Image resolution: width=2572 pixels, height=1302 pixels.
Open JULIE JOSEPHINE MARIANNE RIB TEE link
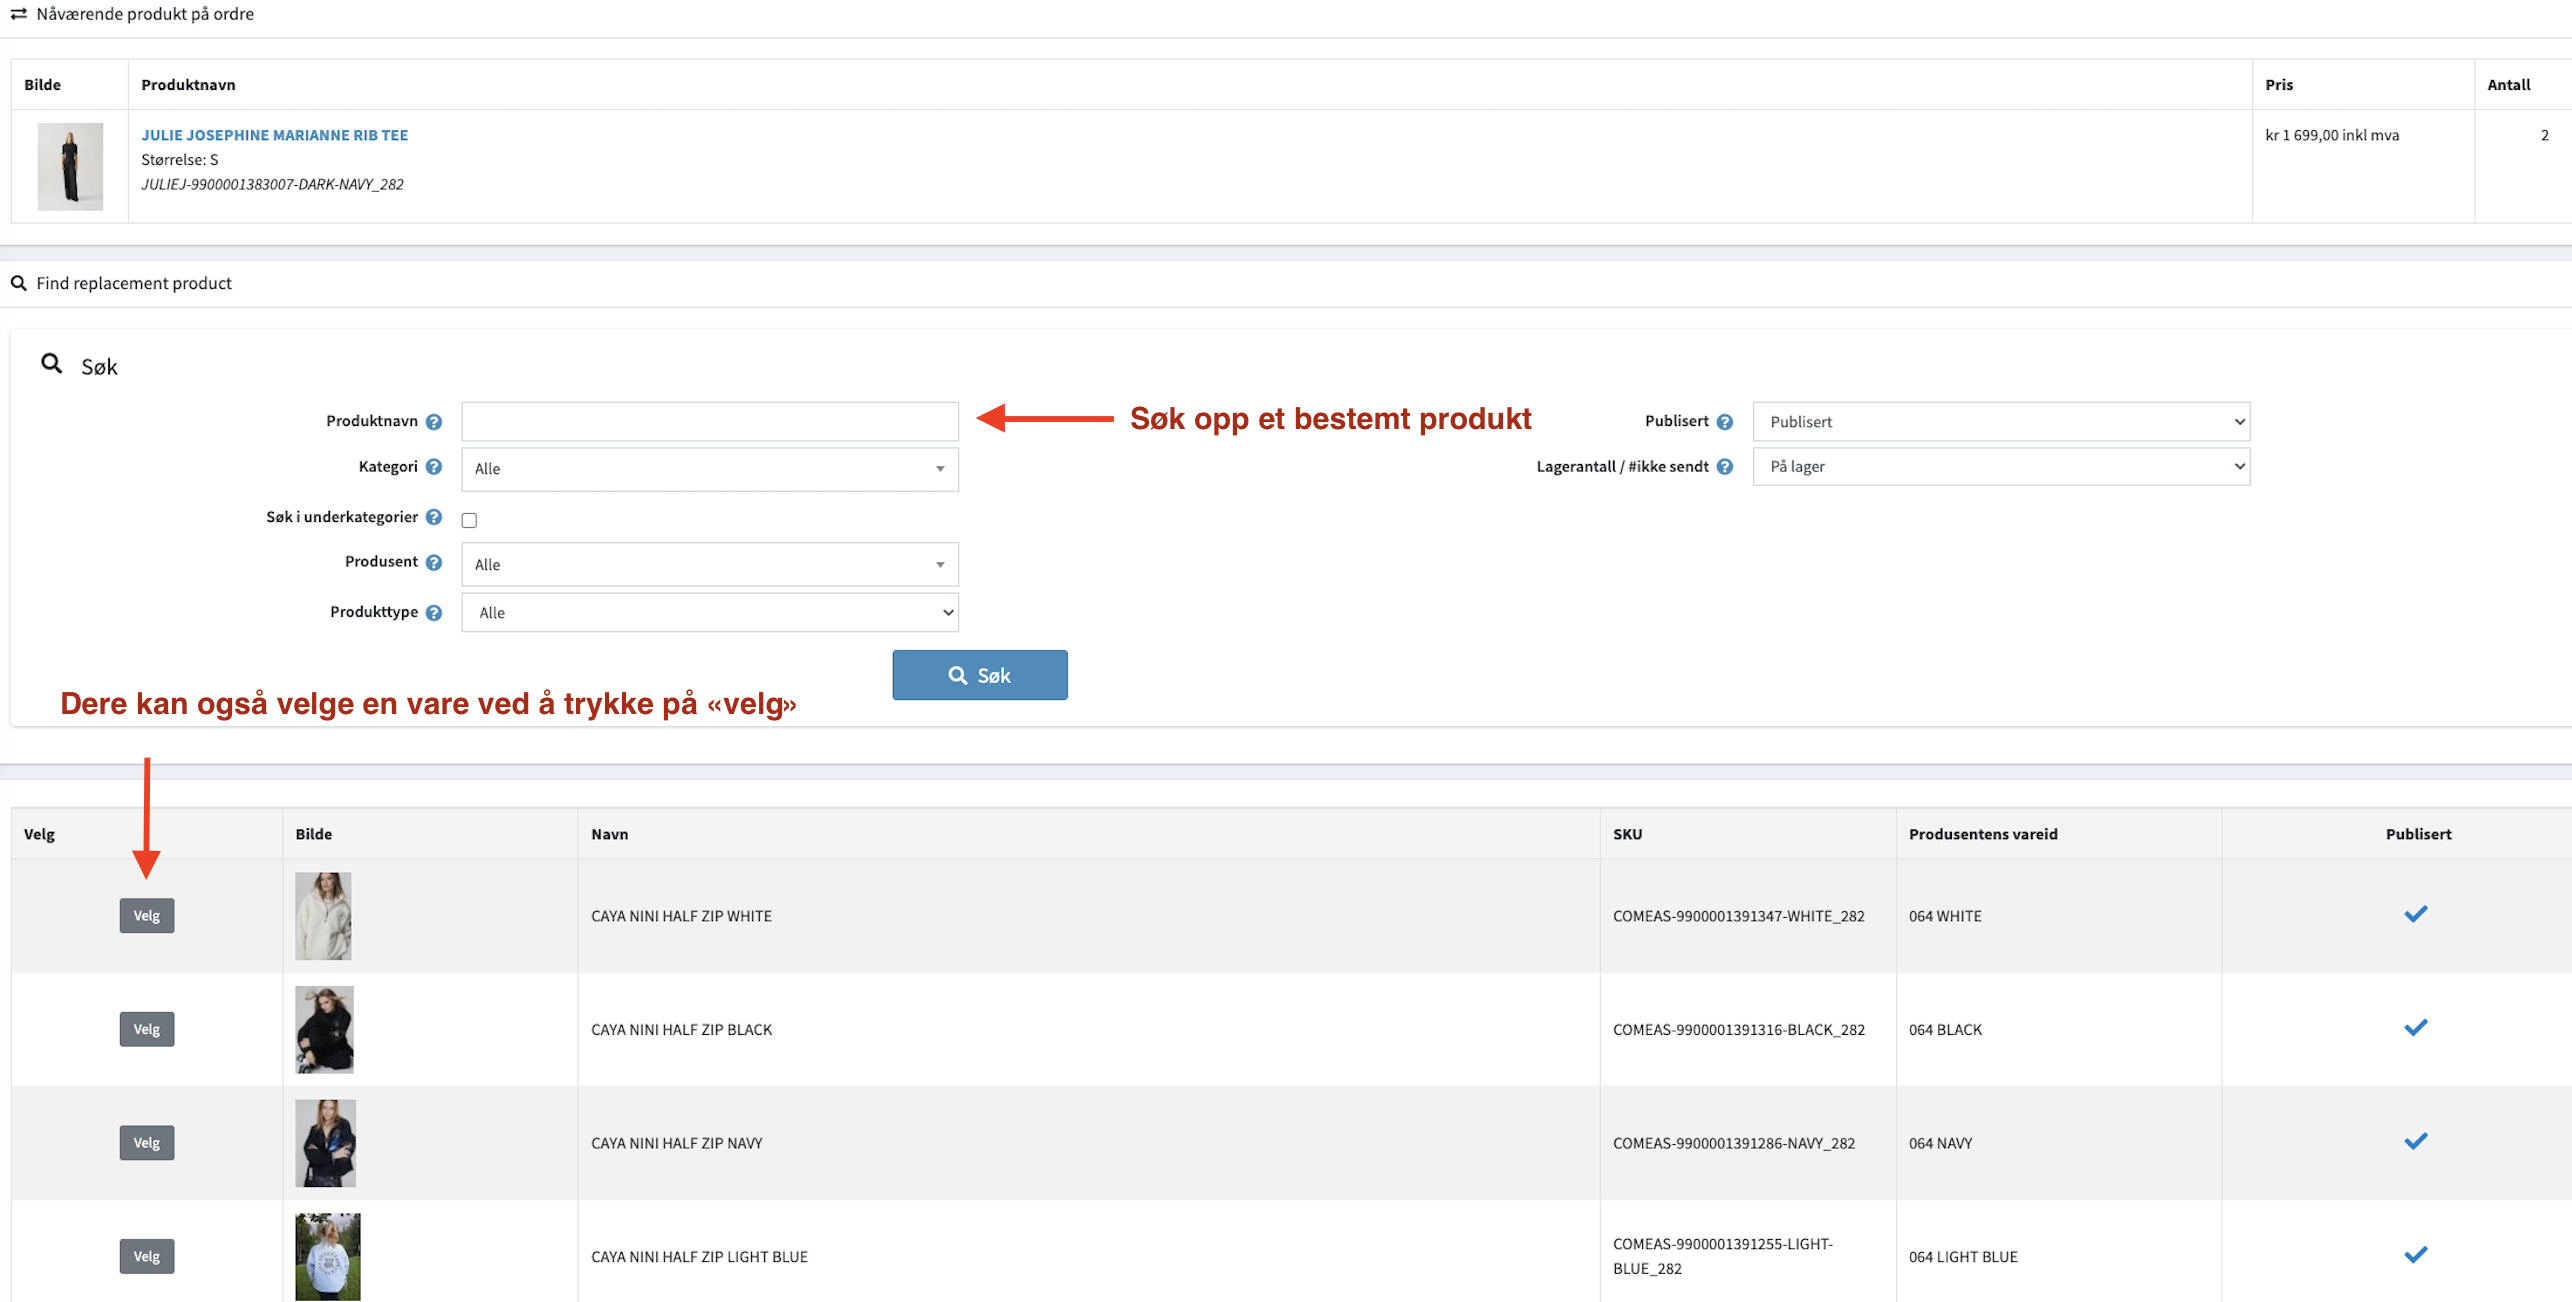point(274,135)
